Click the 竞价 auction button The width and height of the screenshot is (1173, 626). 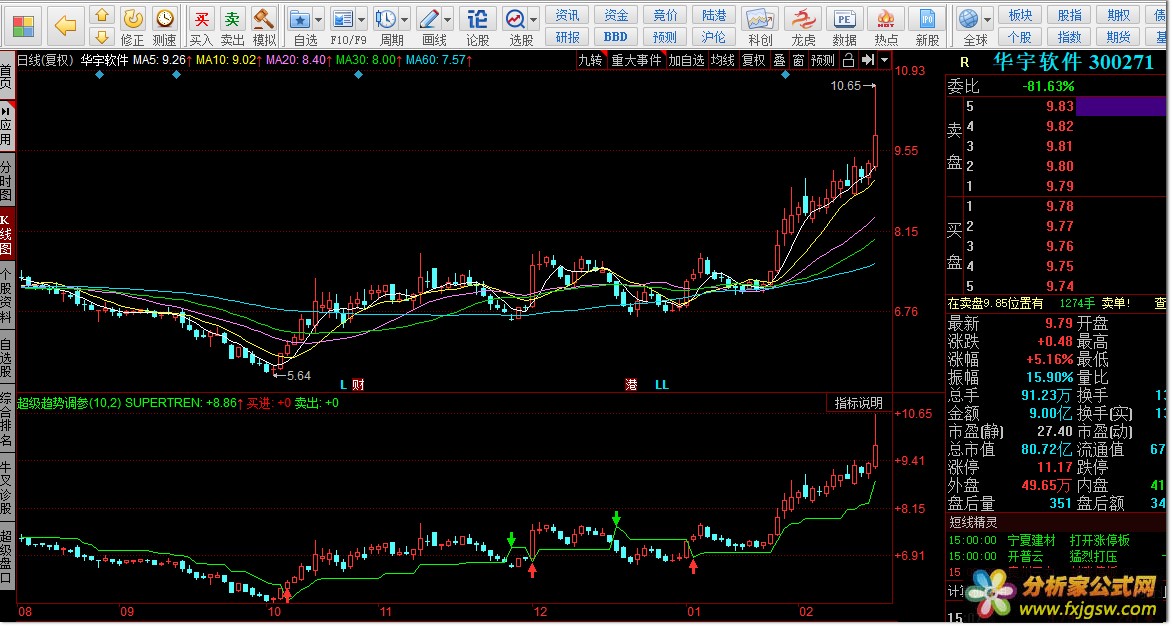click(x=665, y=15)
